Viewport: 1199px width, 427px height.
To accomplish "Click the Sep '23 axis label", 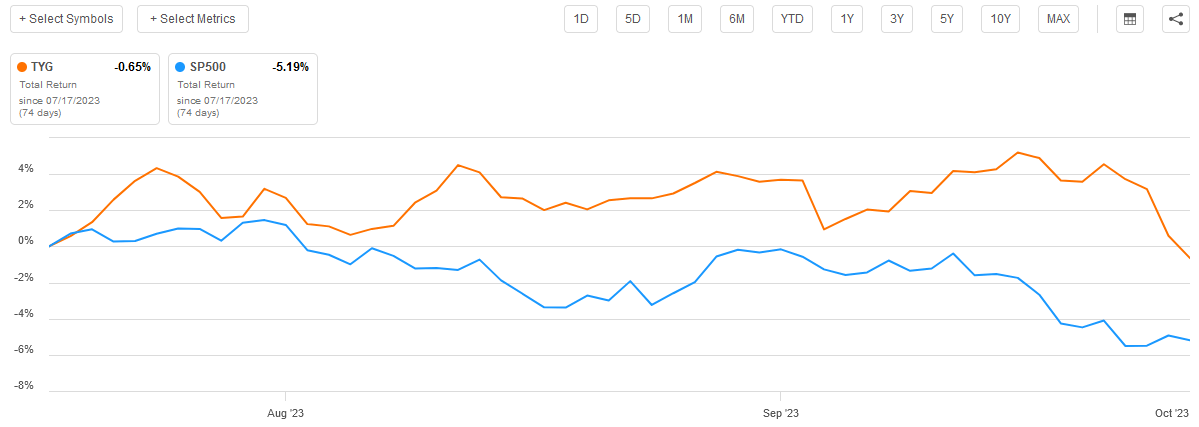I will tap(780, 413).
